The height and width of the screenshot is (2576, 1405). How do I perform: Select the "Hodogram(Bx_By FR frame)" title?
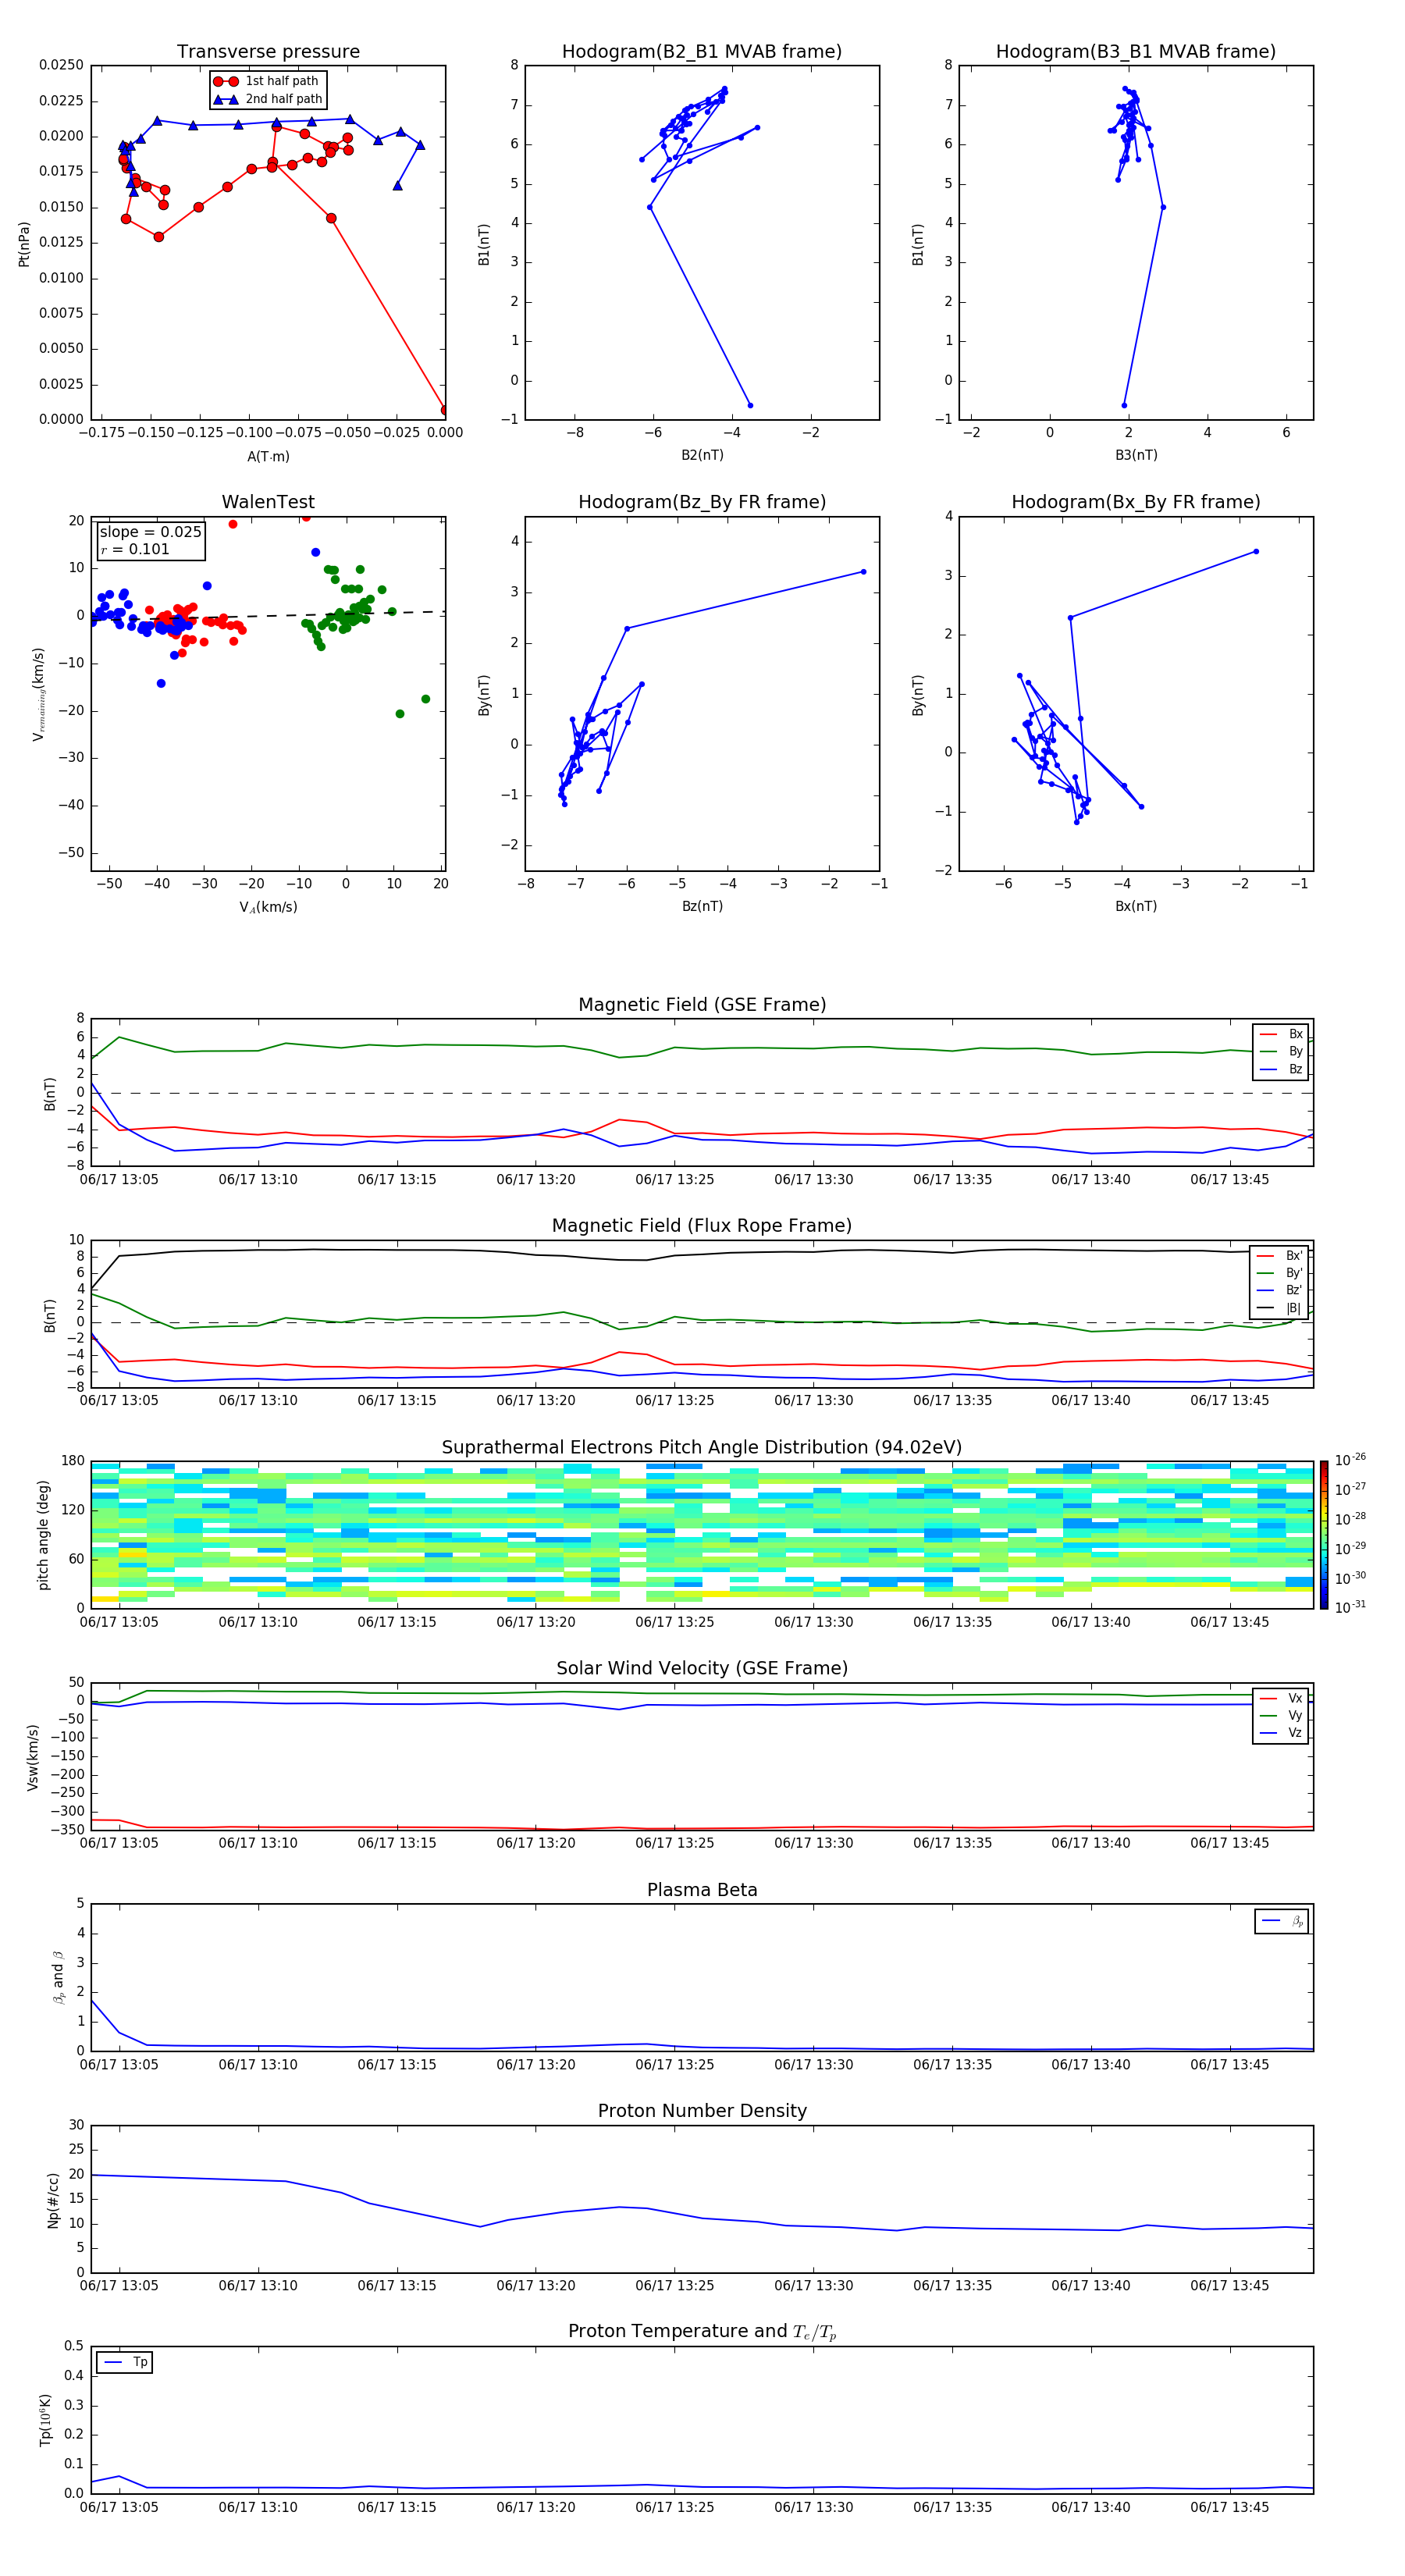coord(1135,502)
